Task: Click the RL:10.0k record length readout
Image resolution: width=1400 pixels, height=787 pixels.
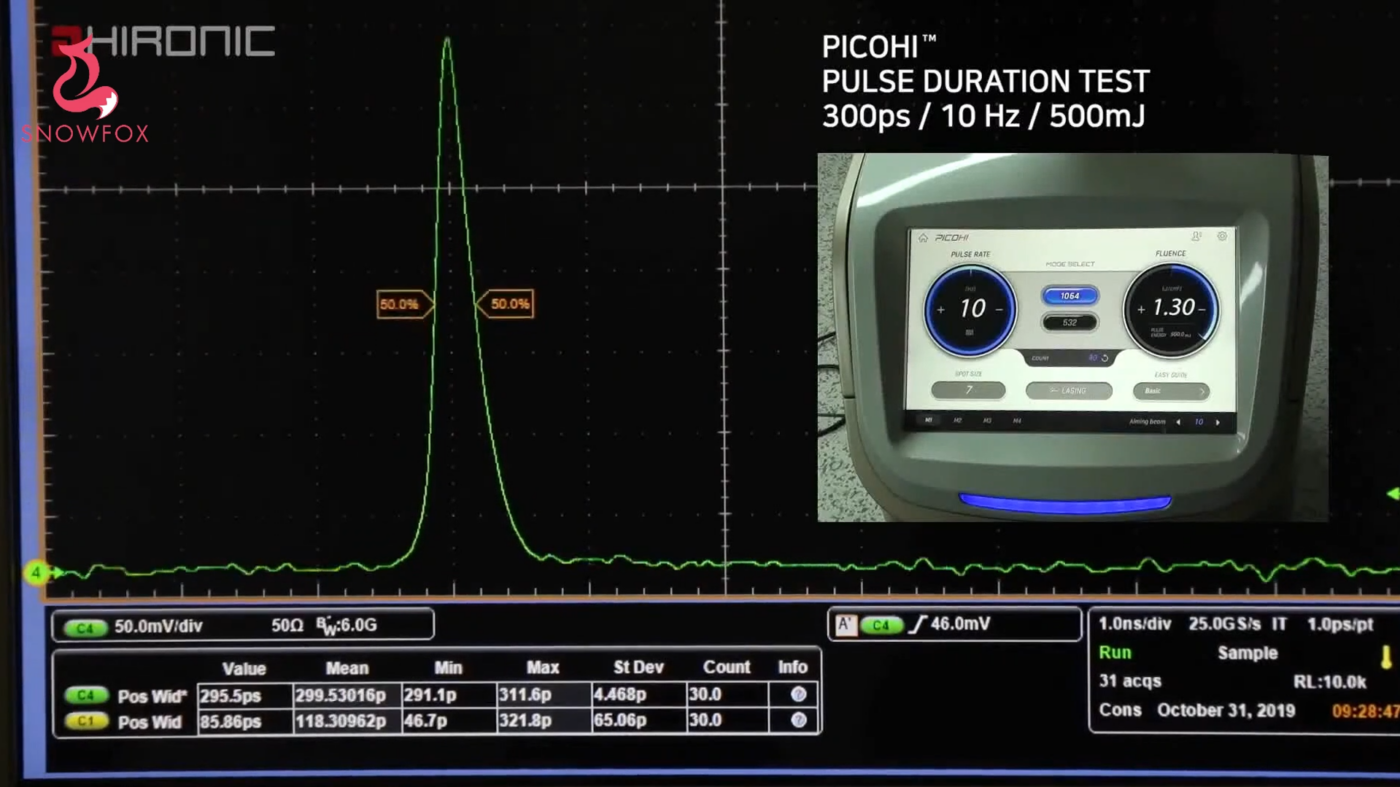Action: 1329,682
